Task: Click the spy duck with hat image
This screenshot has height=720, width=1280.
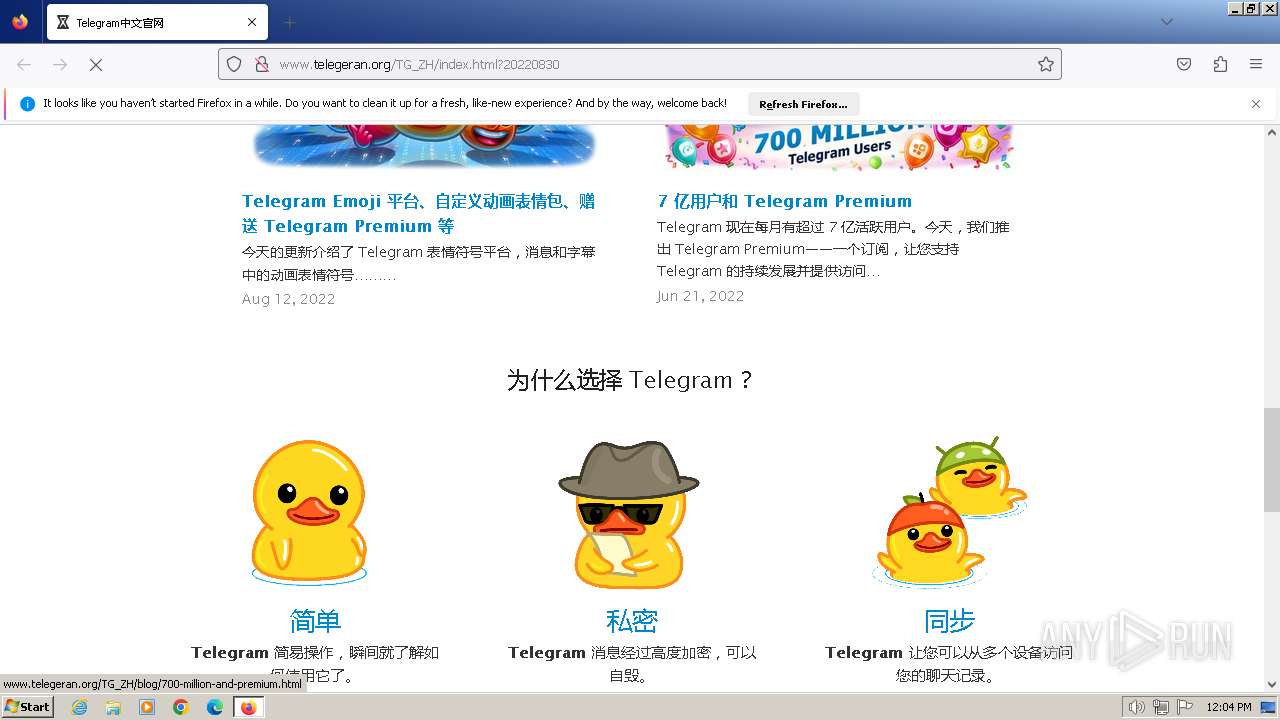Action: coord(629,514)
